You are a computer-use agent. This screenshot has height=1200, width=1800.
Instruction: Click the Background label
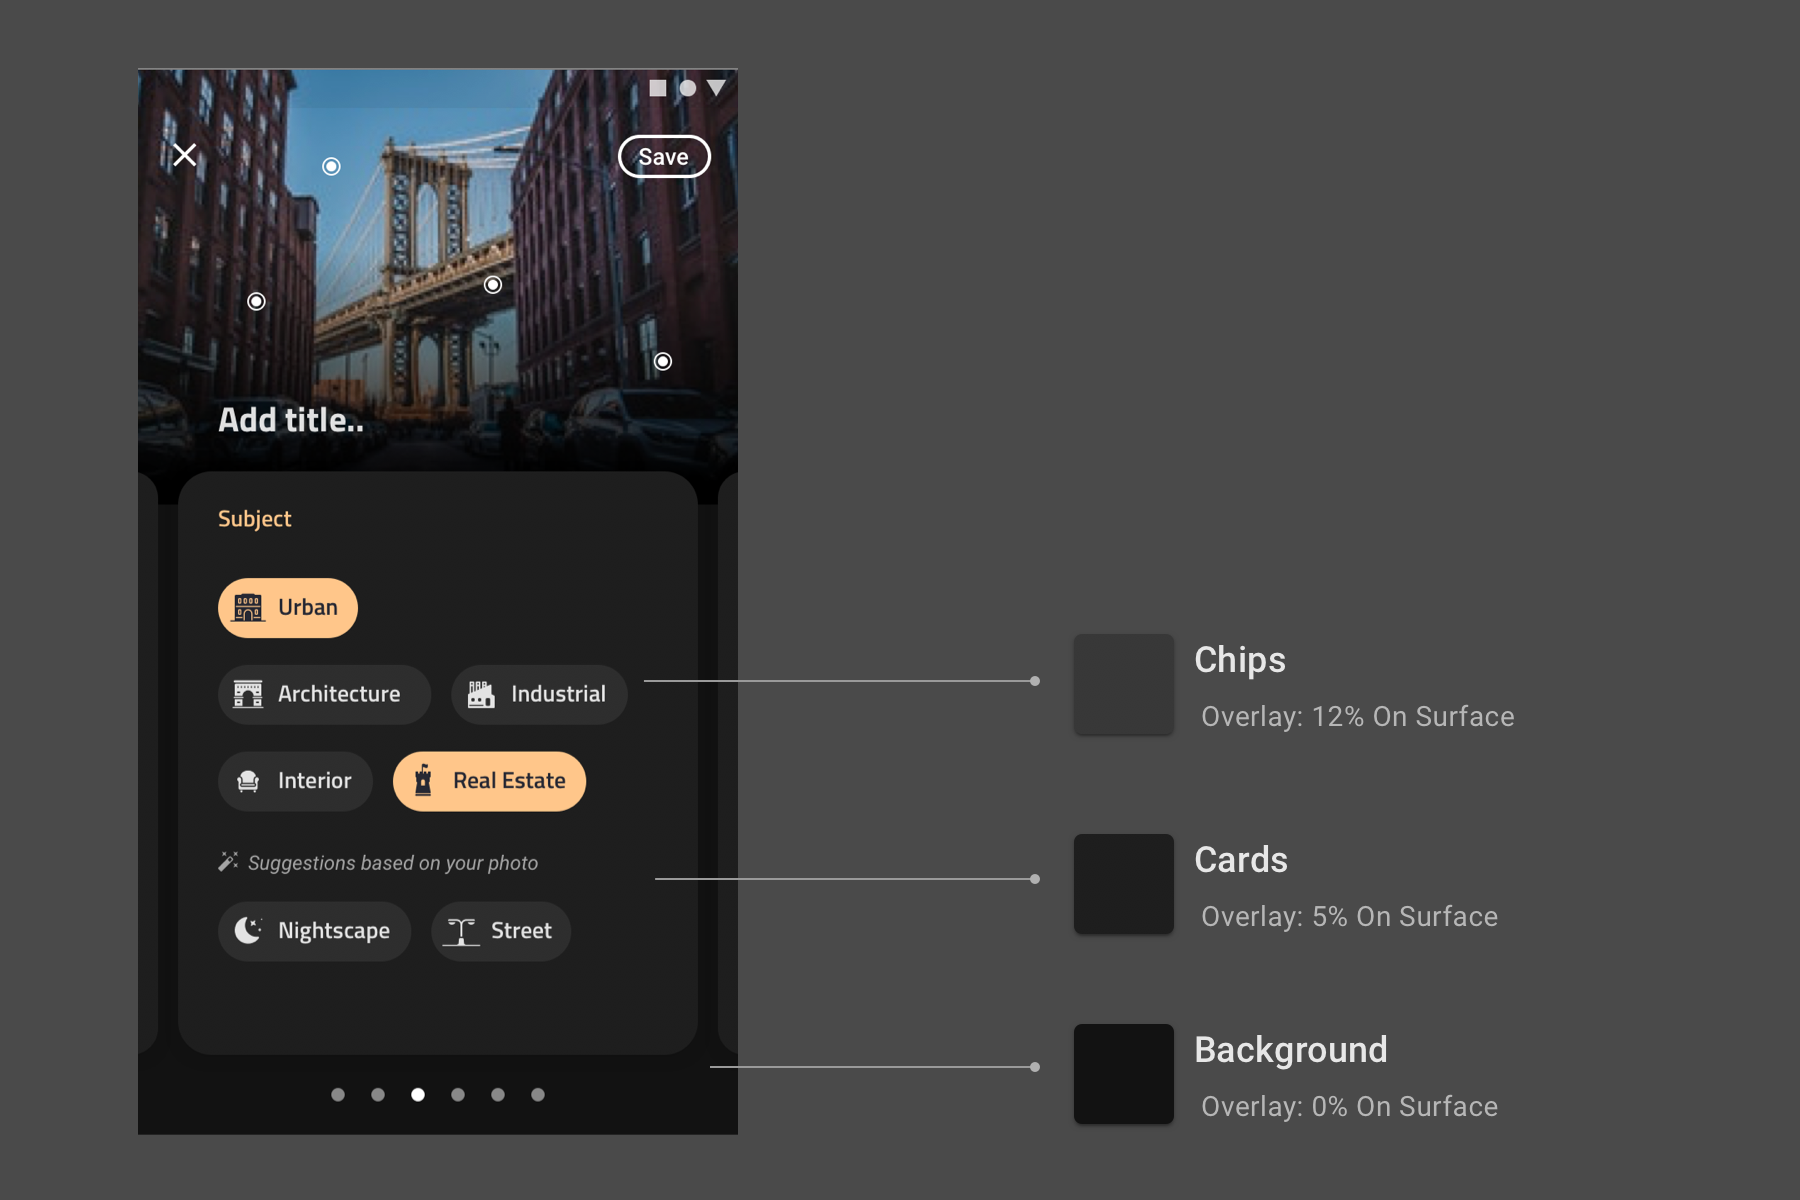click(1291, 1051)
